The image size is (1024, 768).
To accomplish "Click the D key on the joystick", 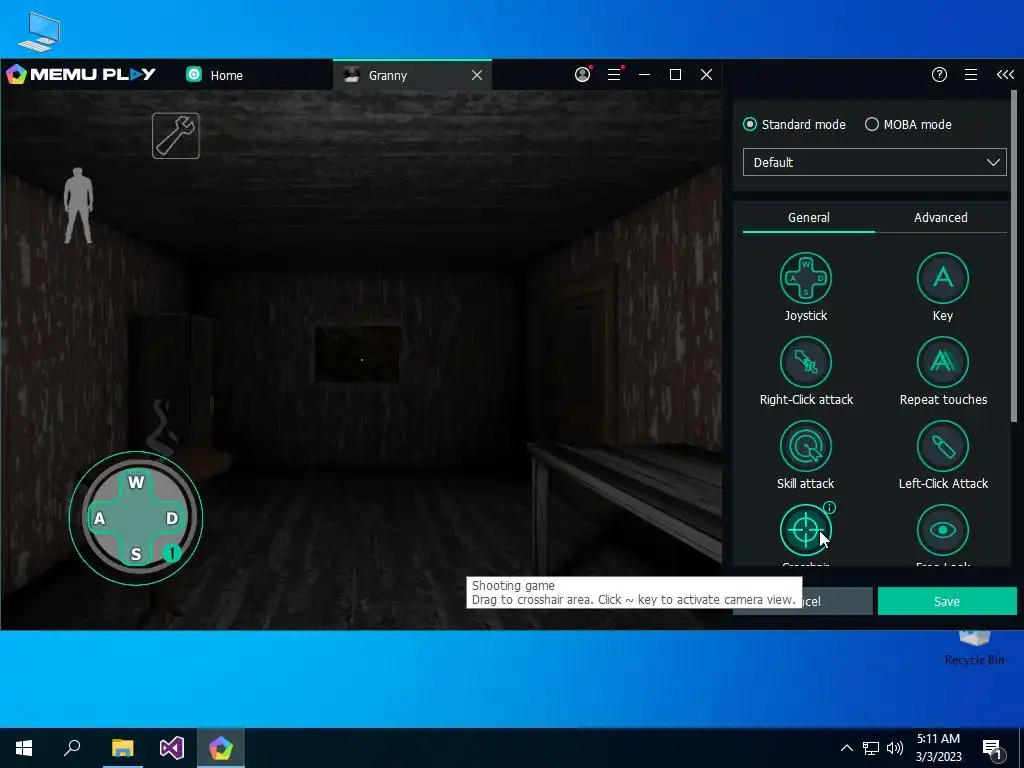I will pyautogui.click(x=172, y=519).
